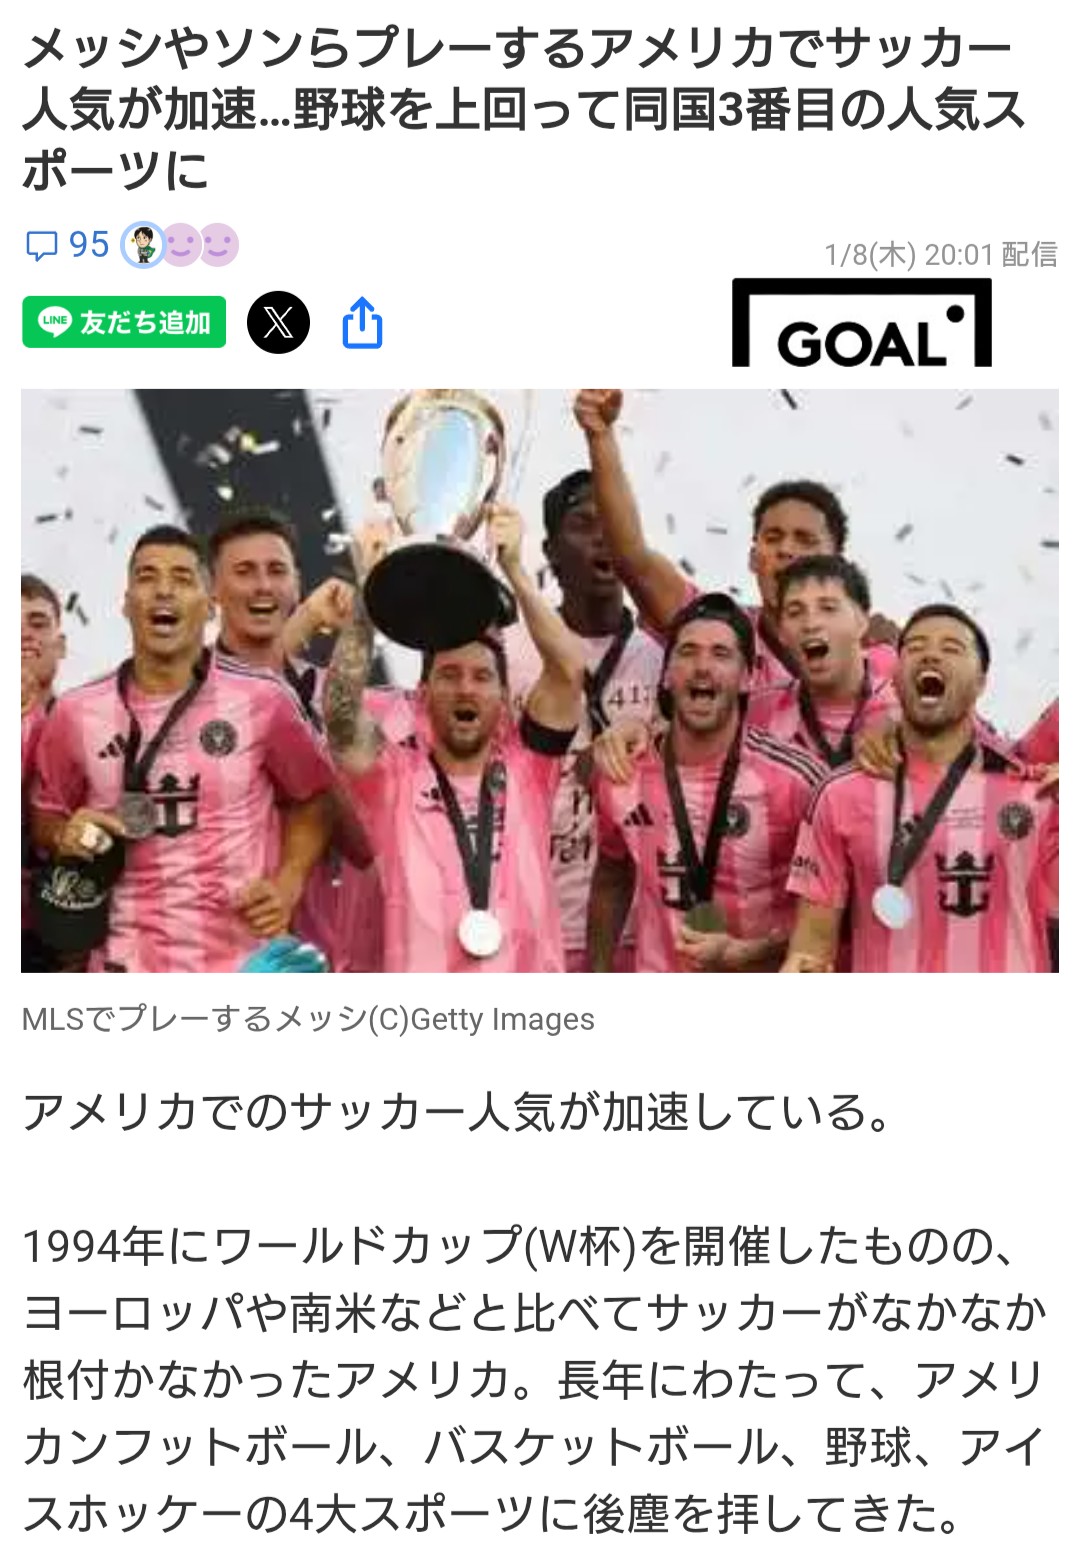The image size is (1080, 1559).
Task: Tap the LINE logo inside green button
Action: click(x=55, y=322)
